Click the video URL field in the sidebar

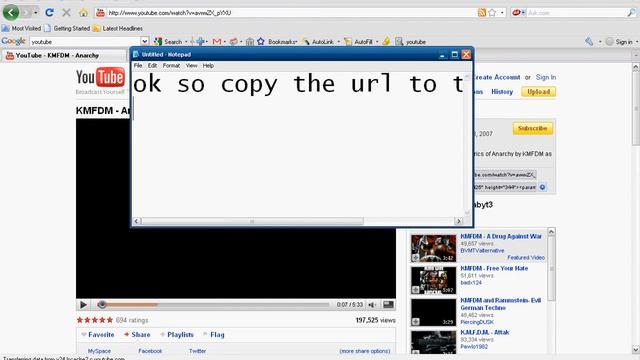[505, 175]
